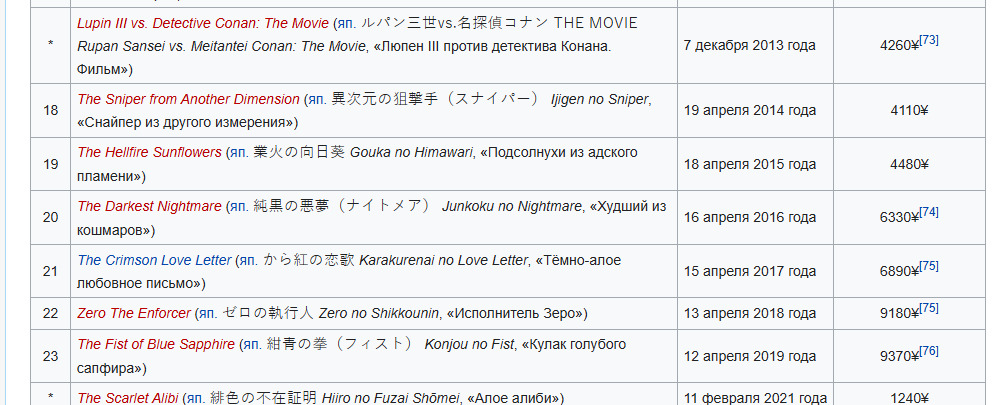Image resolution: width=997 pixels, height=405 pixels.
Task: Follow "яп." link after Crimson Love Letter
Action: [248, 260]
